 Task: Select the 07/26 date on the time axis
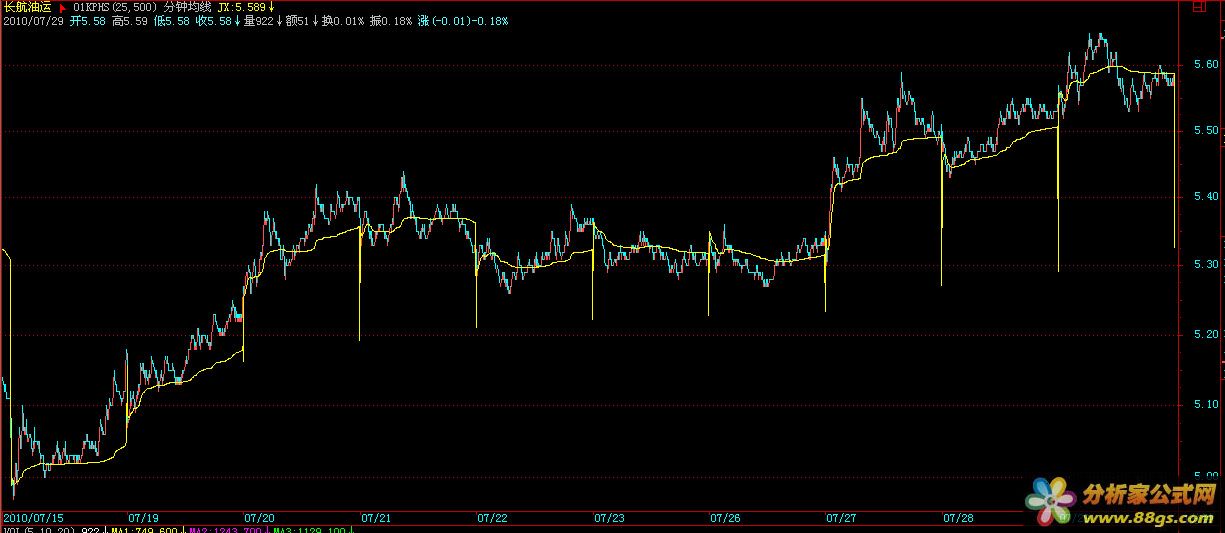[725, 518]
